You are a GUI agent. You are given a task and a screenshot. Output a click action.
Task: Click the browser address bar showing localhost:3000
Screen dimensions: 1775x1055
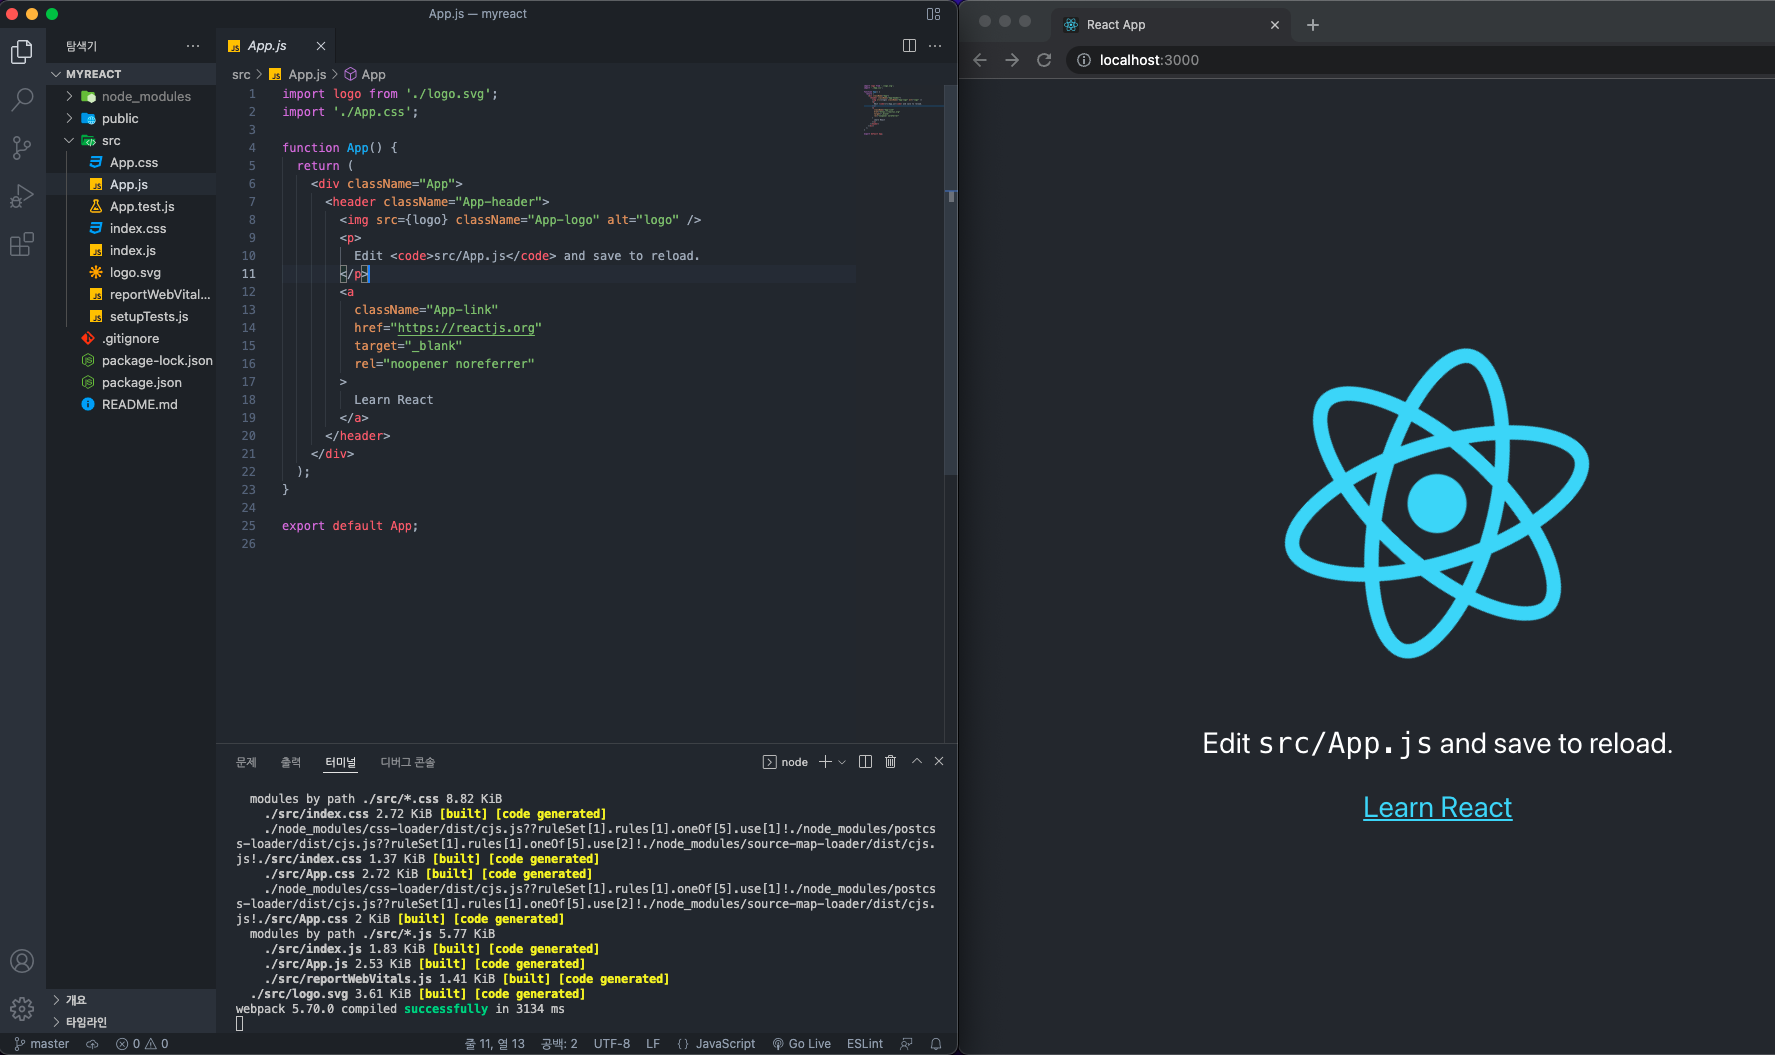point(1420,60)
